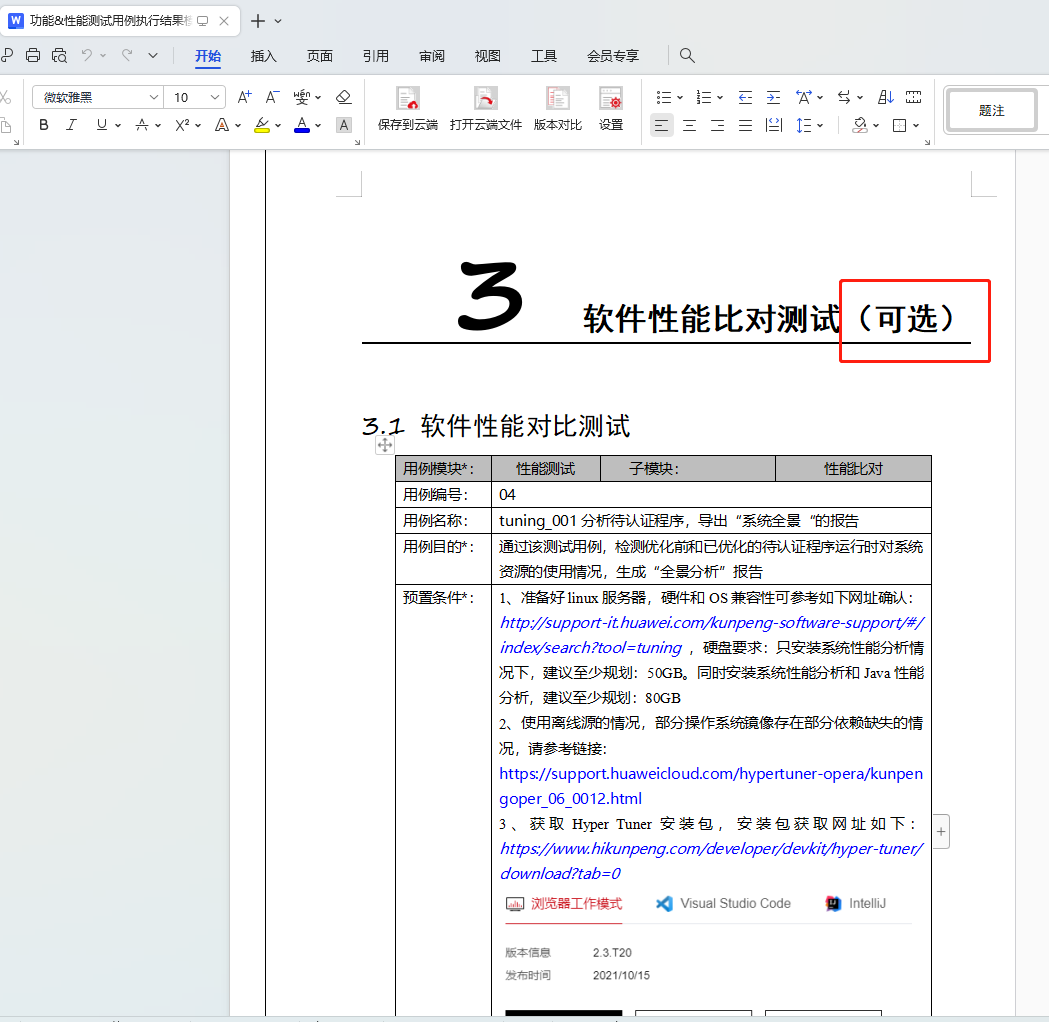Expand the underline style dropdown arrow

[118, 126]
